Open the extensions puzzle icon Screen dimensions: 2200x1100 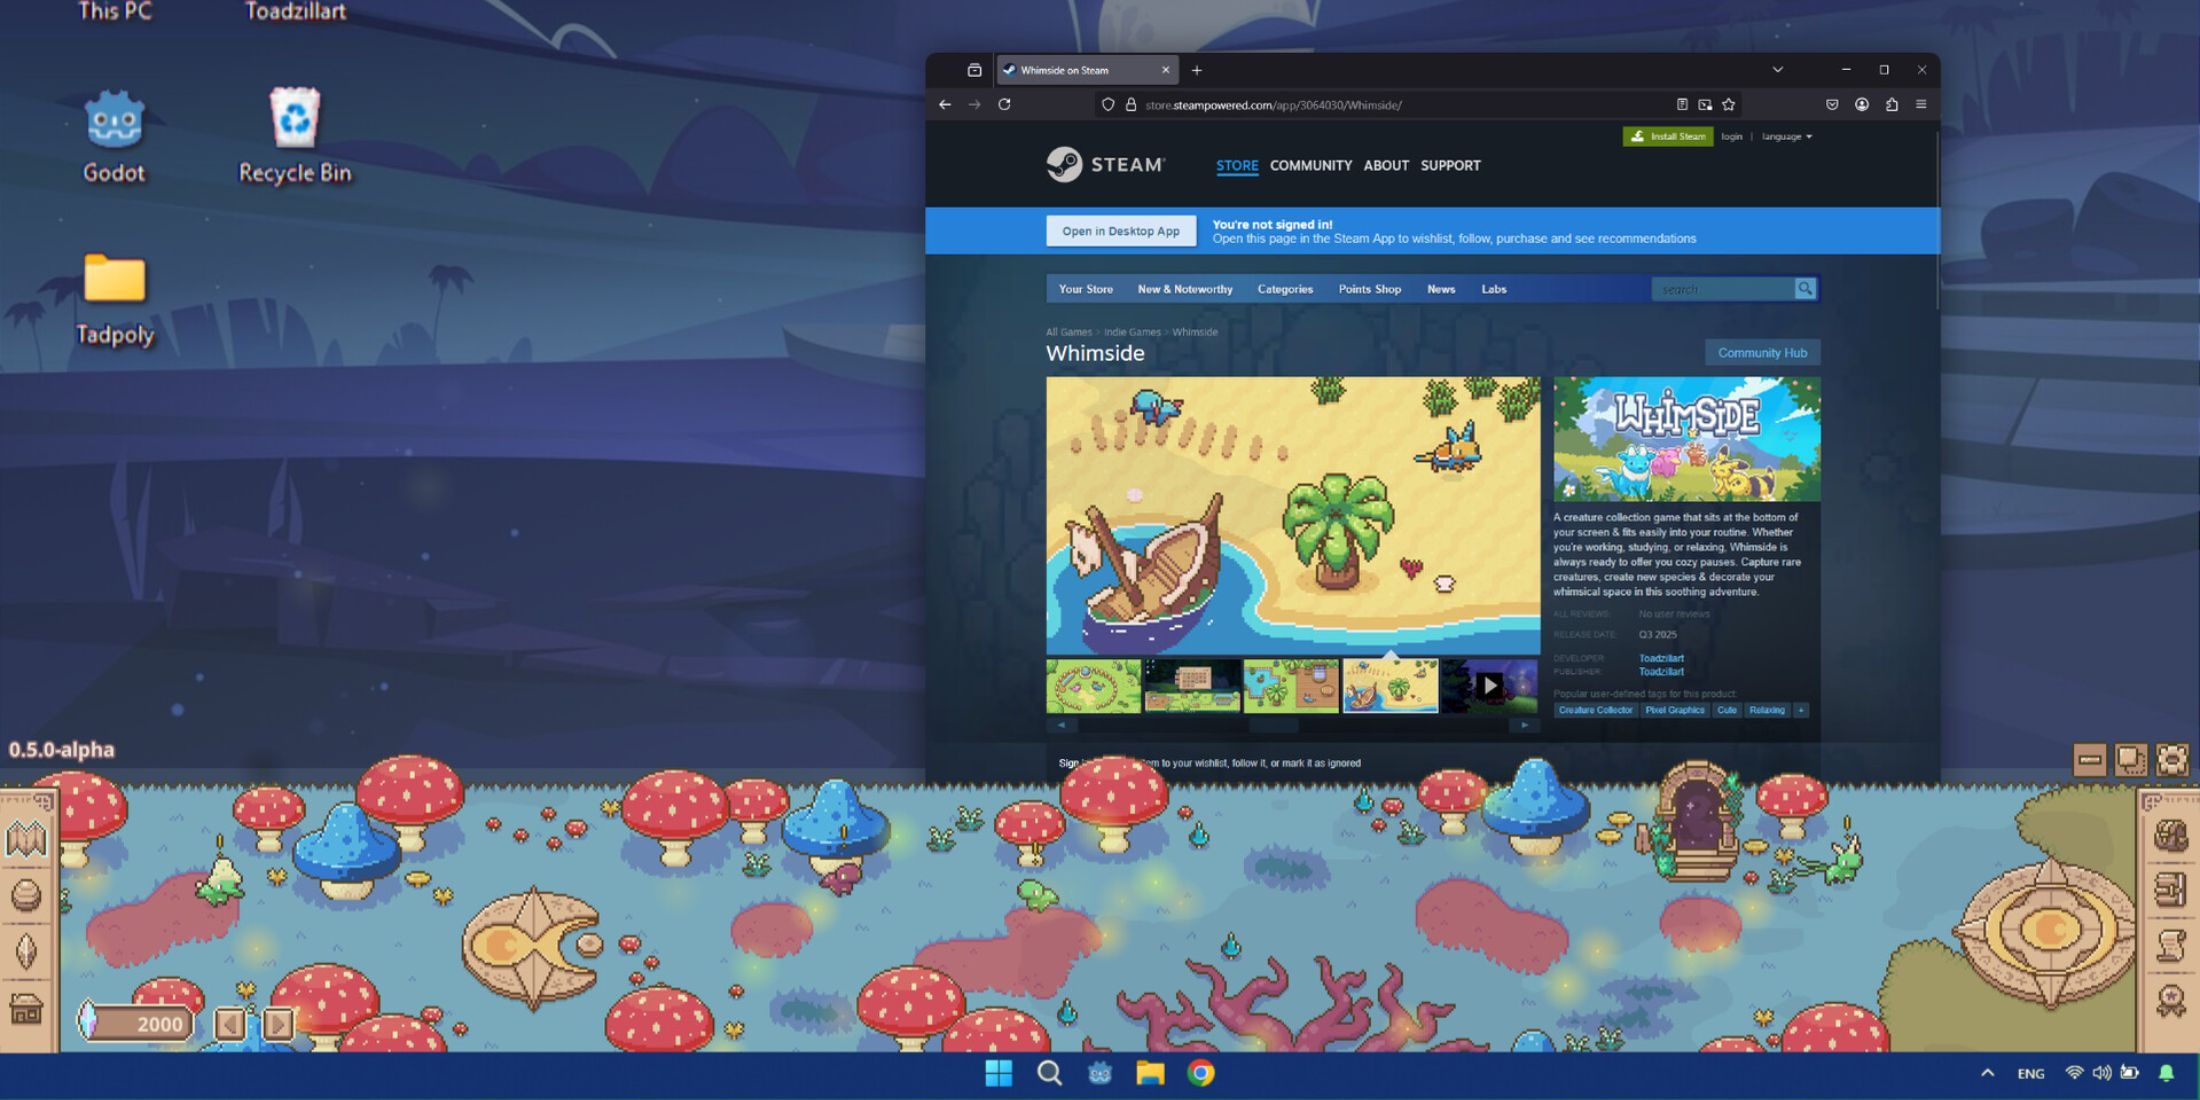click(x=1891, y=104)
